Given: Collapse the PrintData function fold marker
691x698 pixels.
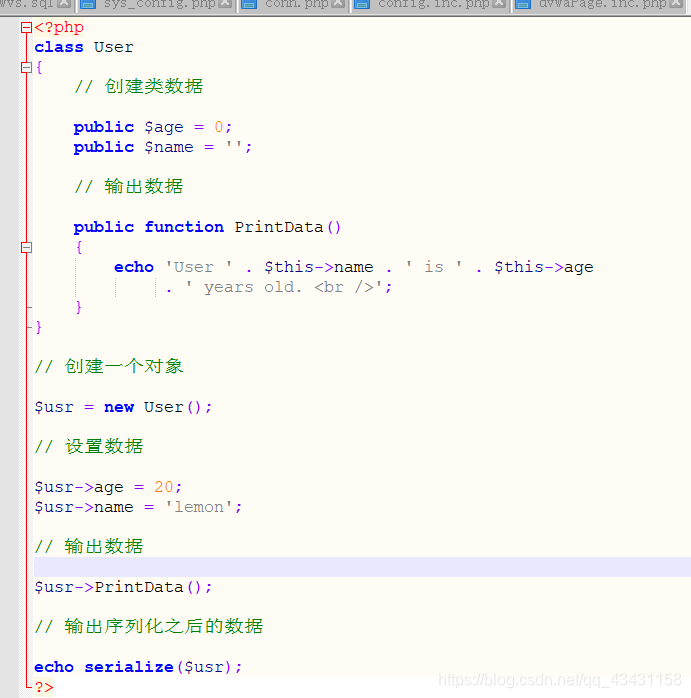Looking at the screenshot, I should 26,248.
